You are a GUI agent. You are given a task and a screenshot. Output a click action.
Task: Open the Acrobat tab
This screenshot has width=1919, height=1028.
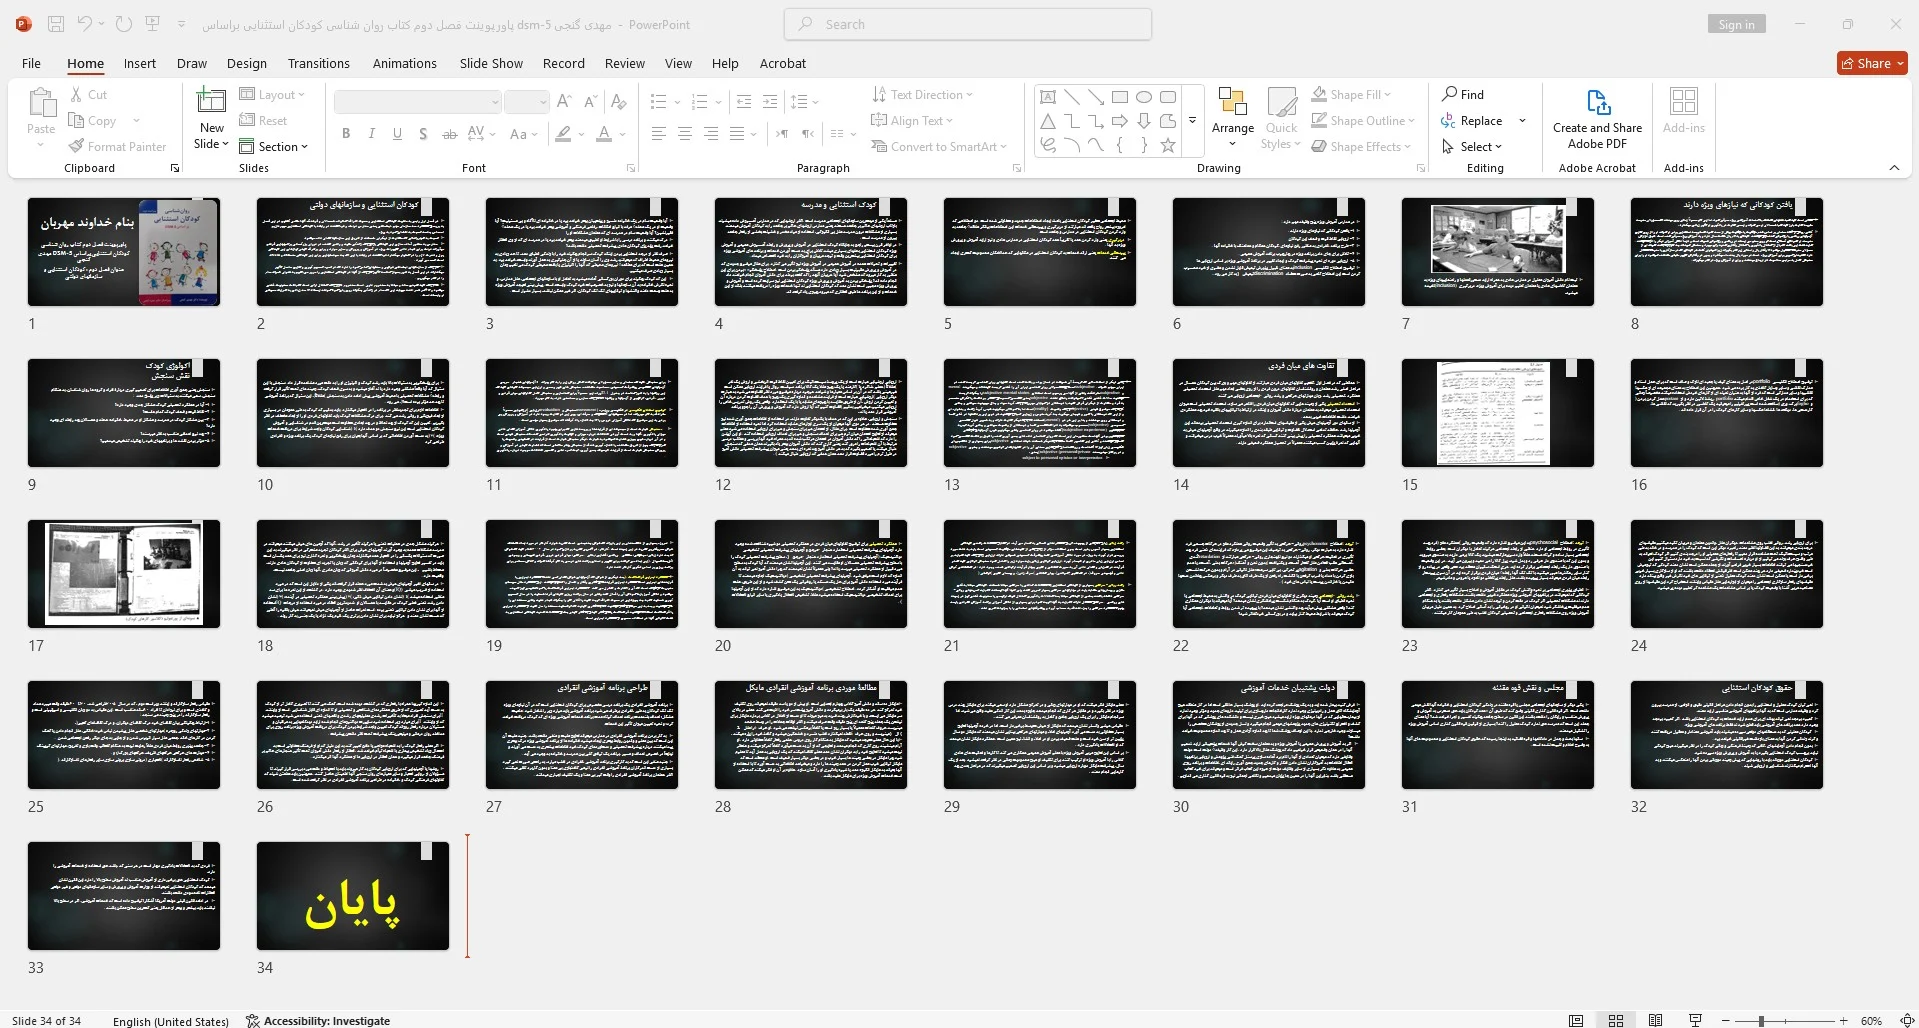coord(782,63)
